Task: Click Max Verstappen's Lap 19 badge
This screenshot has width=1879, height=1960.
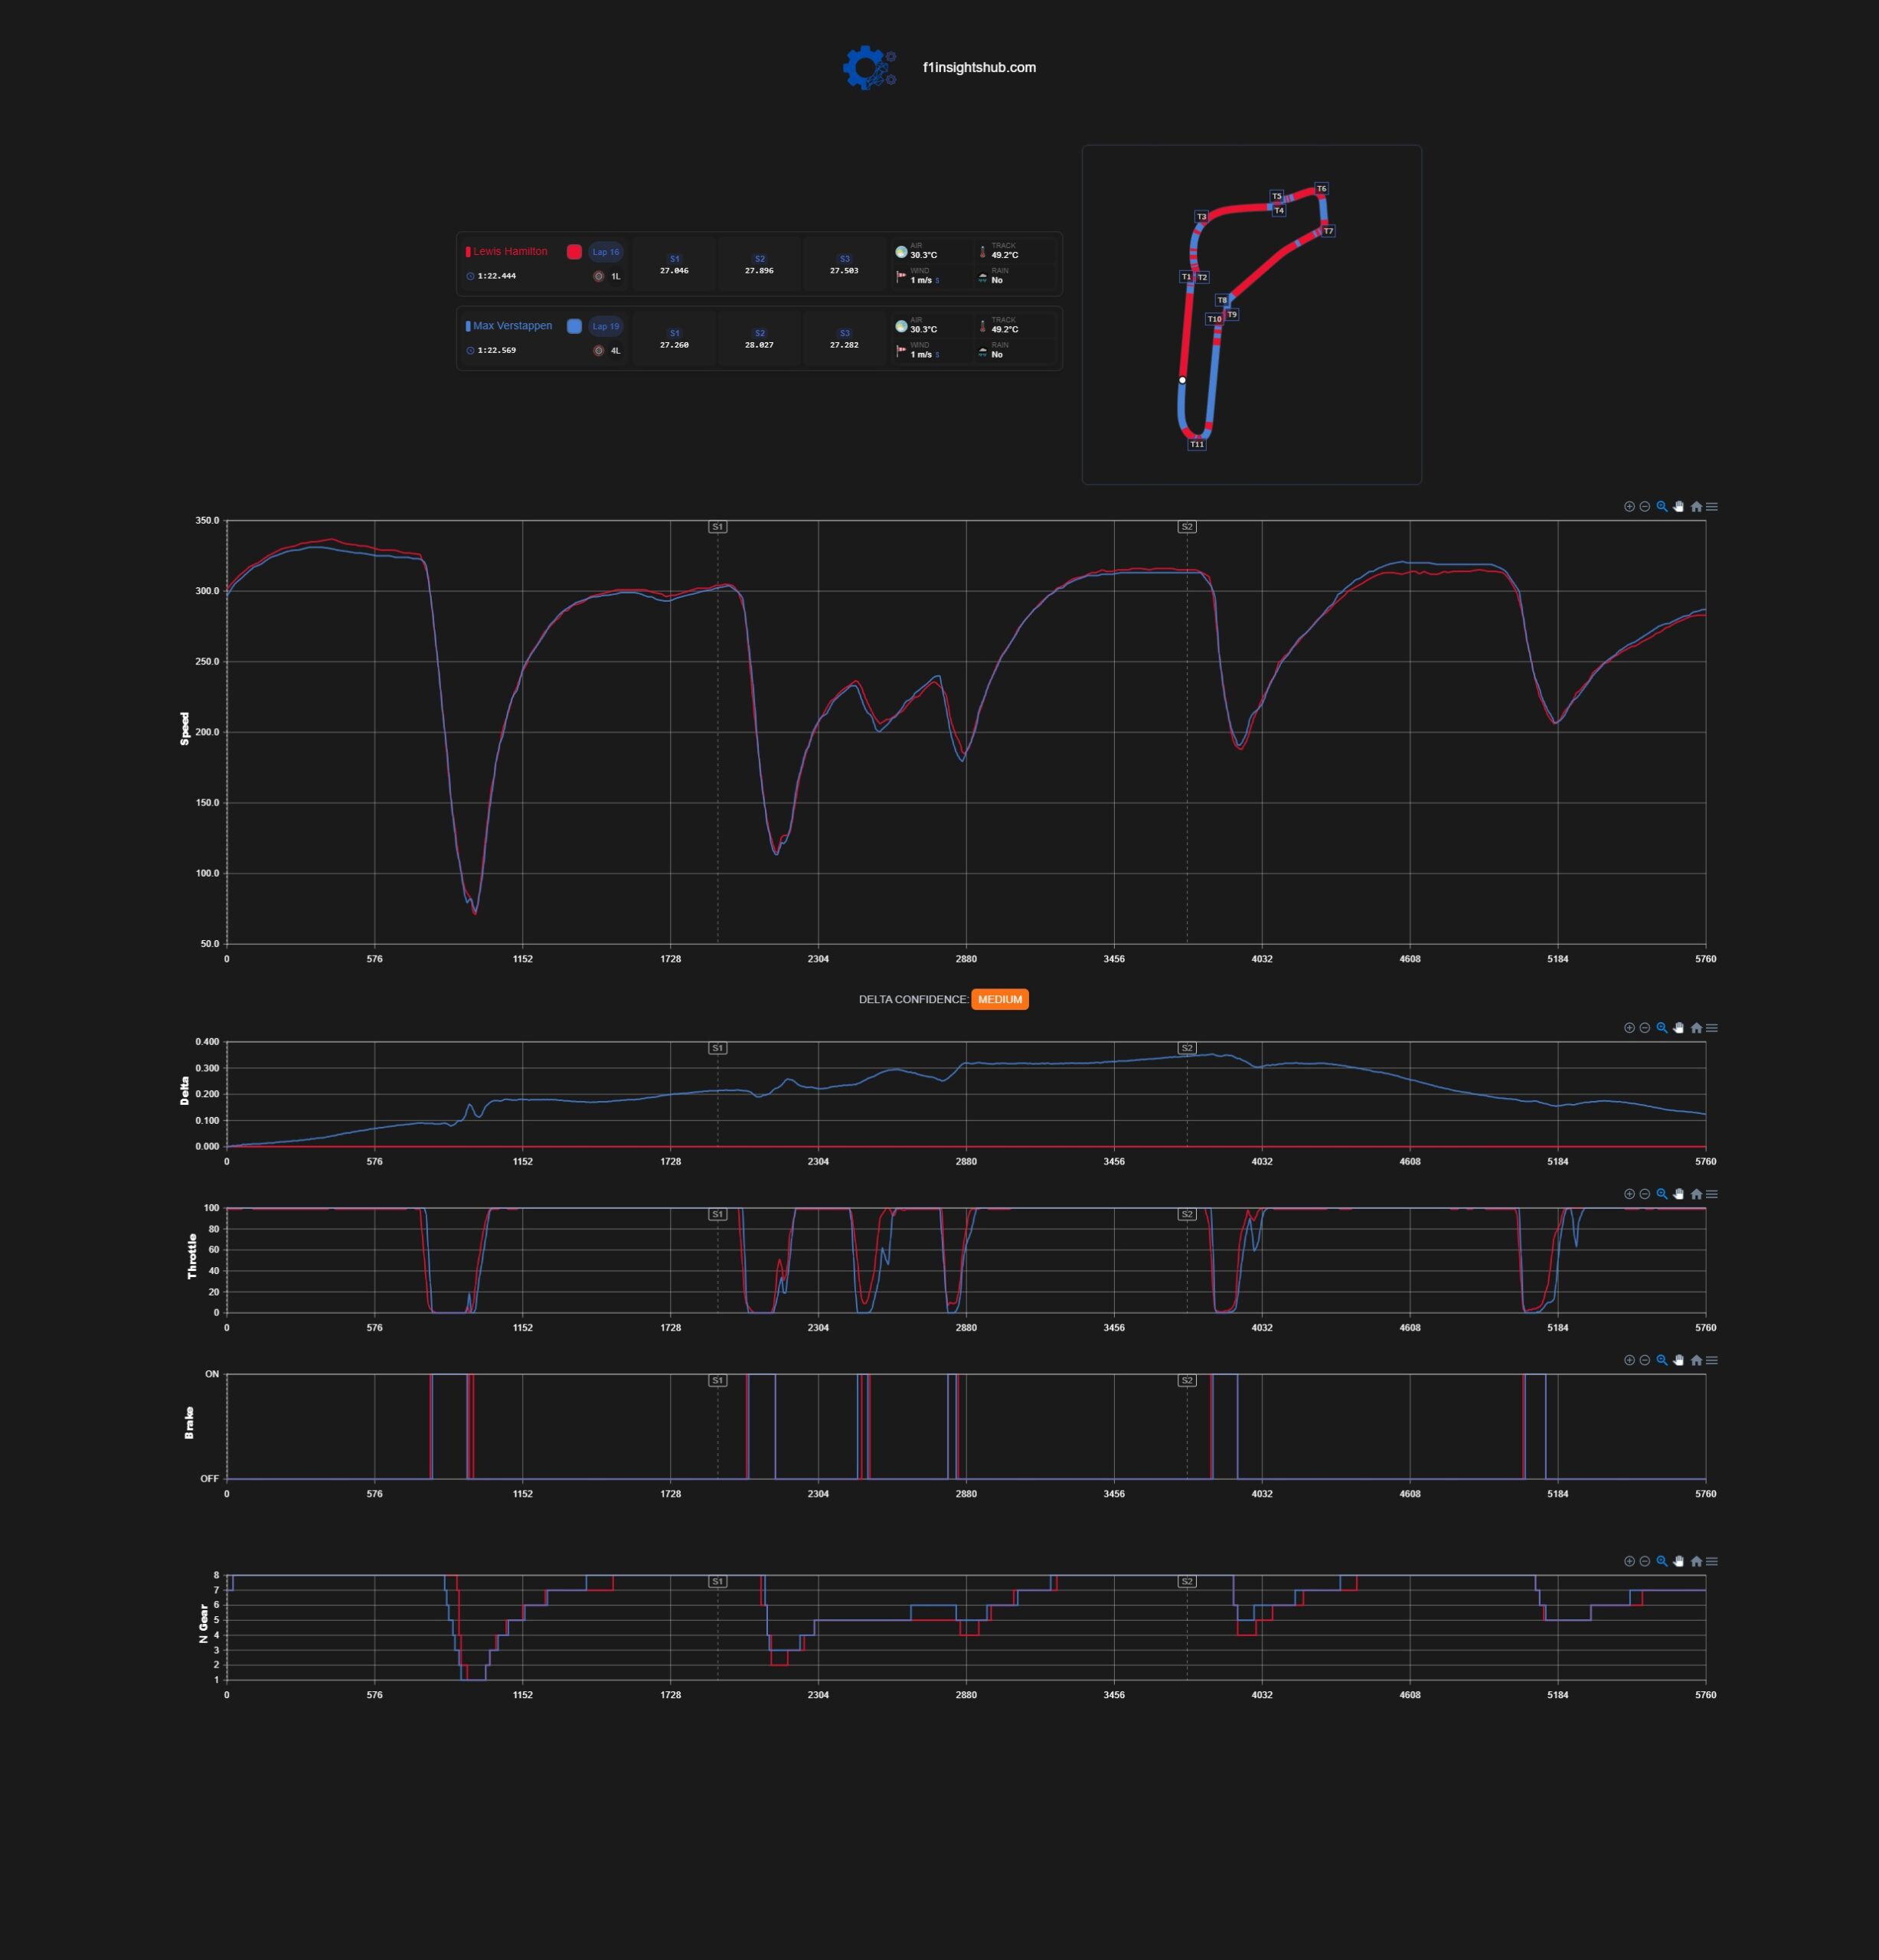Action: [606, 326]
